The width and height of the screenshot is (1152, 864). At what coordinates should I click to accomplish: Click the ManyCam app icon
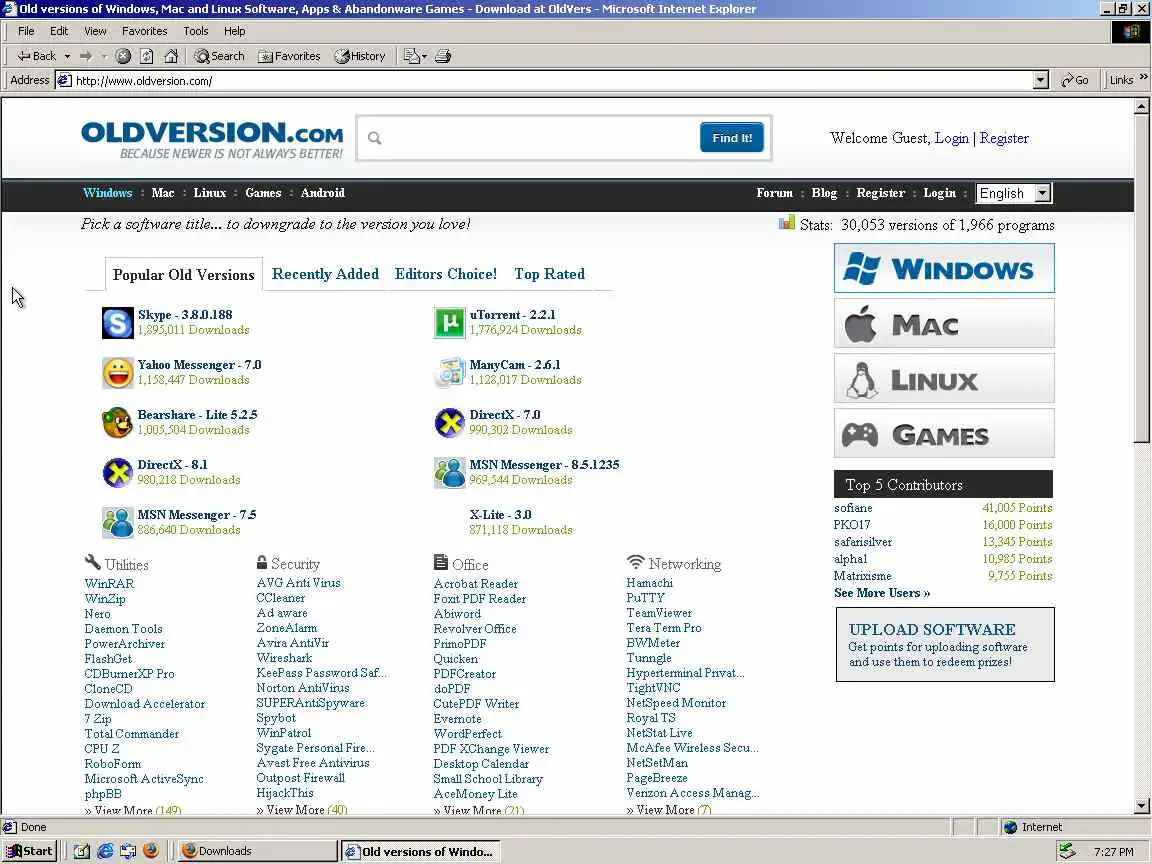[x=450, y=373]
